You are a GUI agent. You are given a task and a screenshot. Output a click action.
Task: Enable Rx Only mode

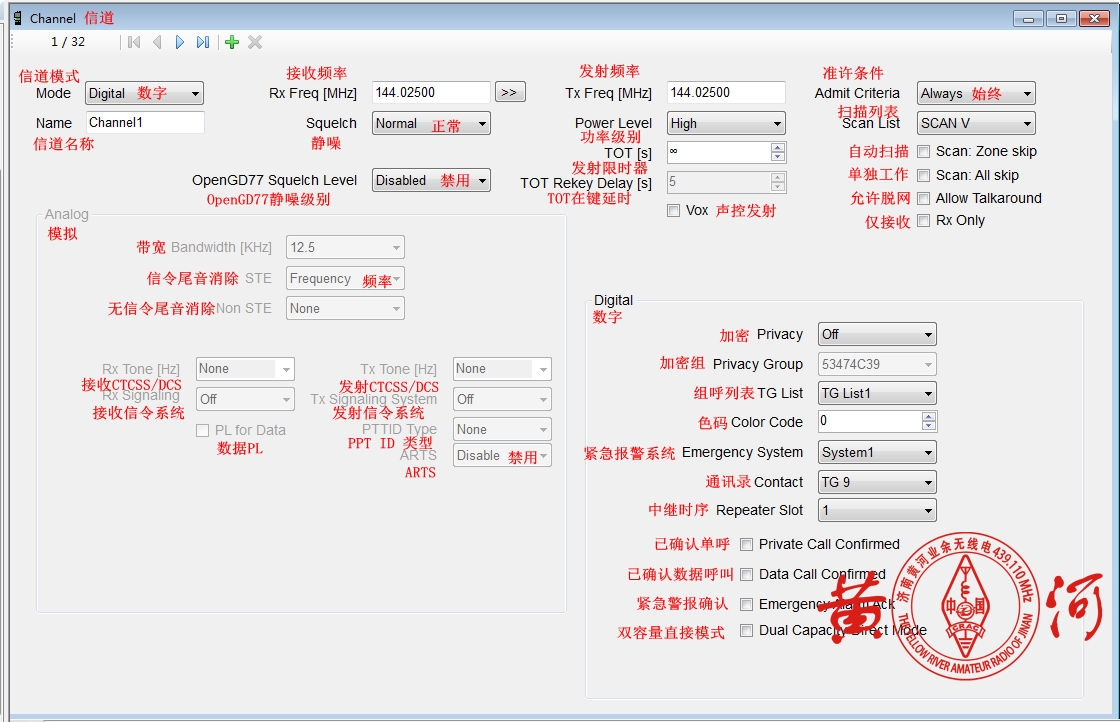[x=923, y=220]
